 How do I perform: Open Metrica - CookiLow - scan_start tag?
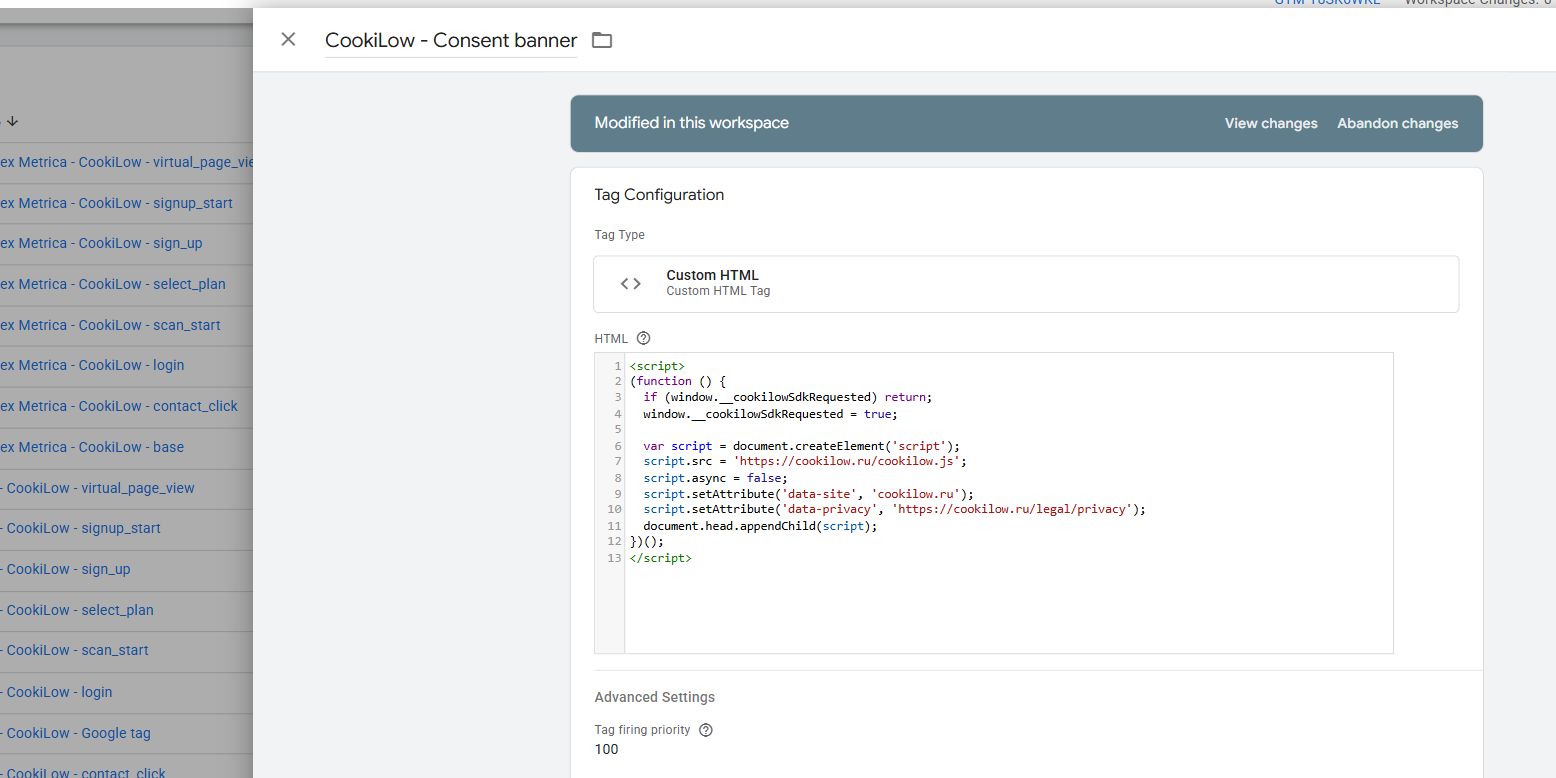point(110,325)
